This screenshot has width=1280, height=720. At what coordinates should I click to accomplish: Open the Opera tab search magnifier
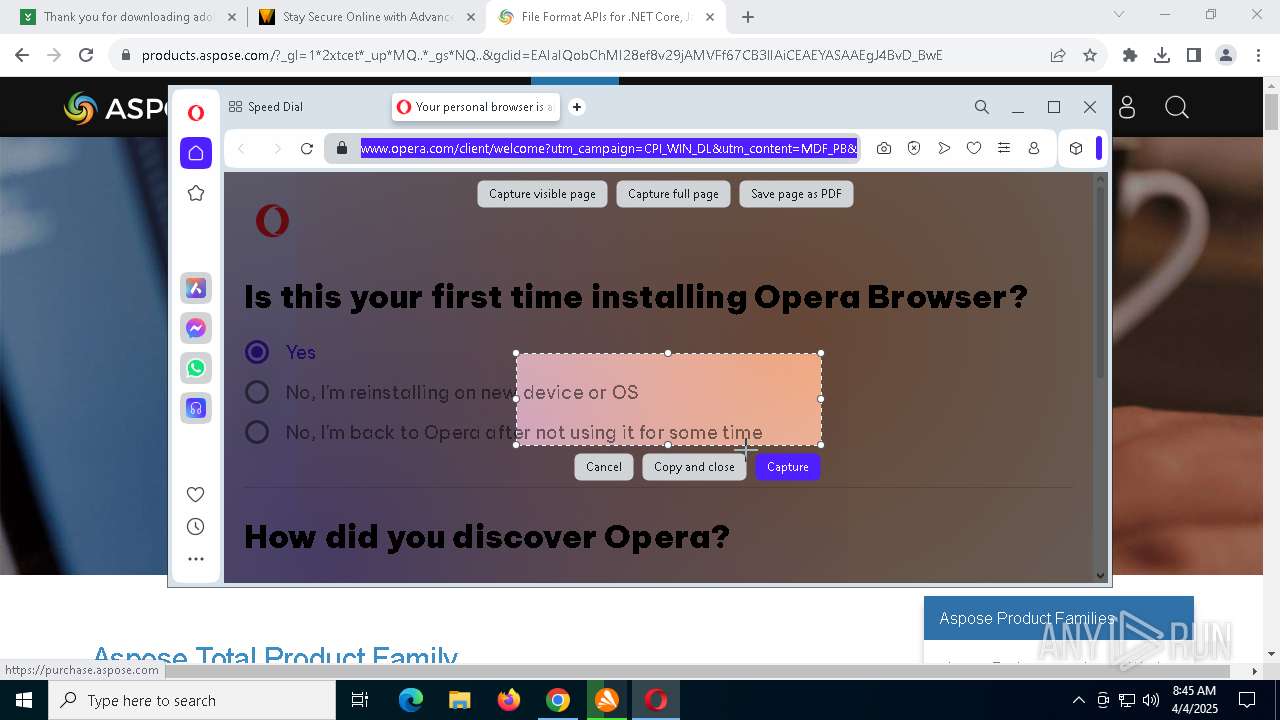[x=982, y=107]
